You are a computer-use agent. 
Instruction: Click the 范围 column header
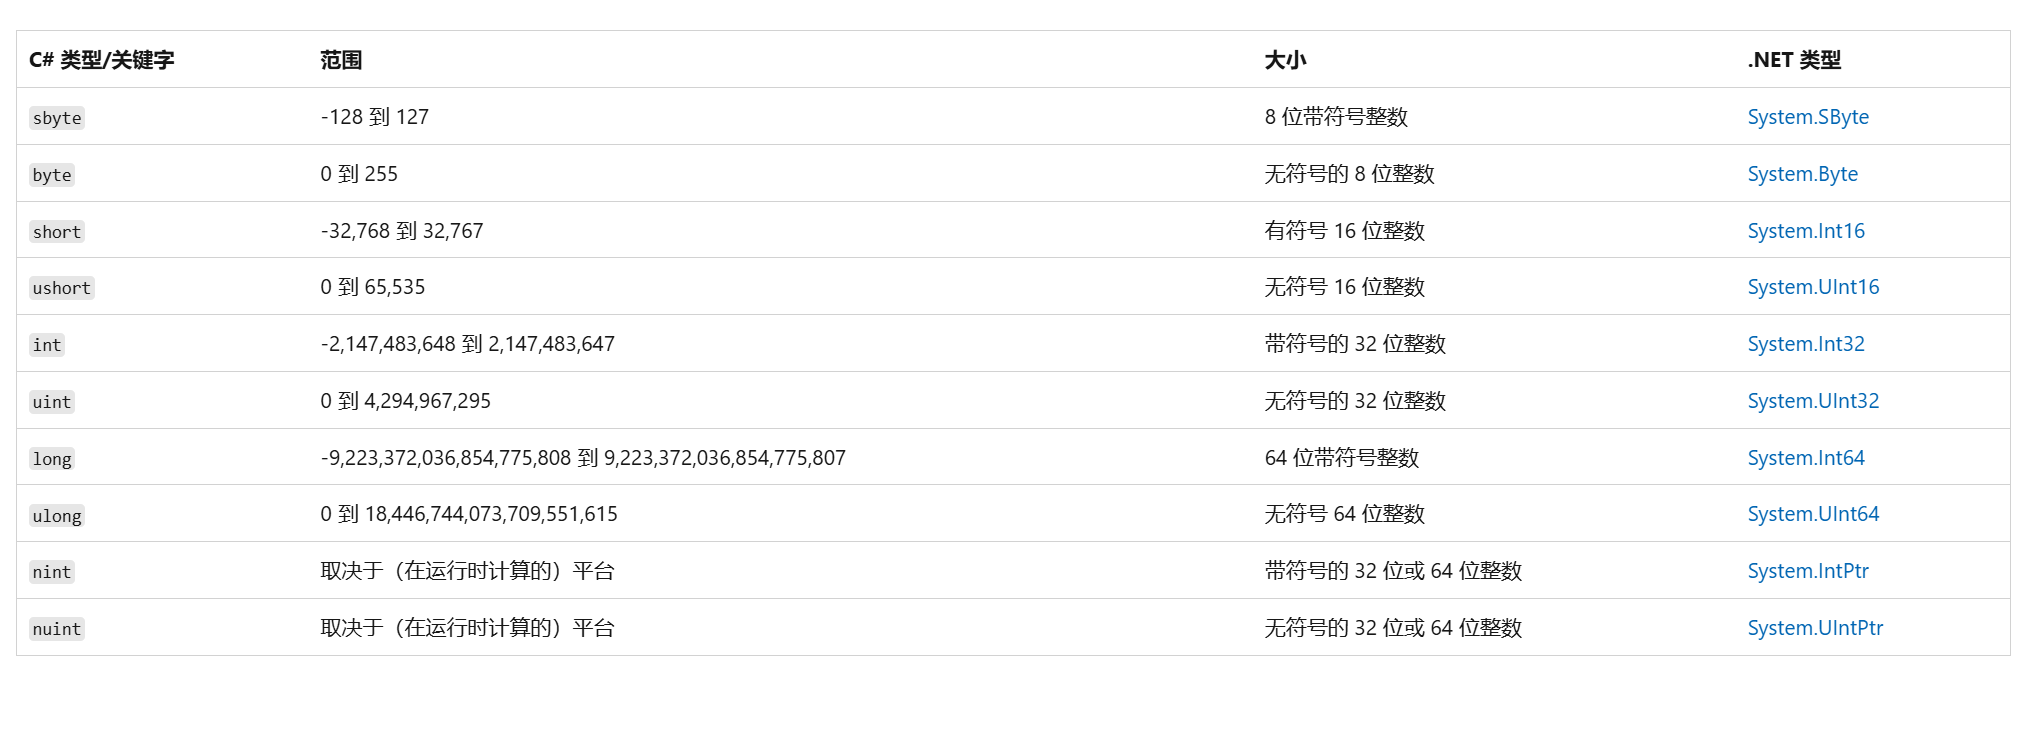(341, 60)
